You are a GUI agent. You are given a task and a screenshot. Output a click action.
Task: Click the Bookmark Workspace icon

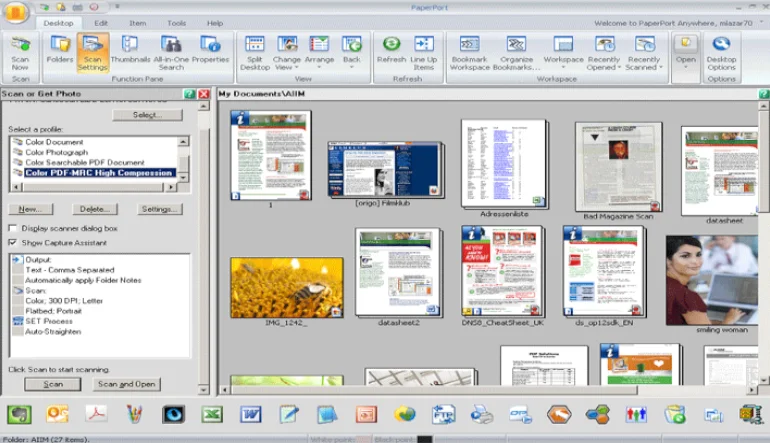pos(469,50)
